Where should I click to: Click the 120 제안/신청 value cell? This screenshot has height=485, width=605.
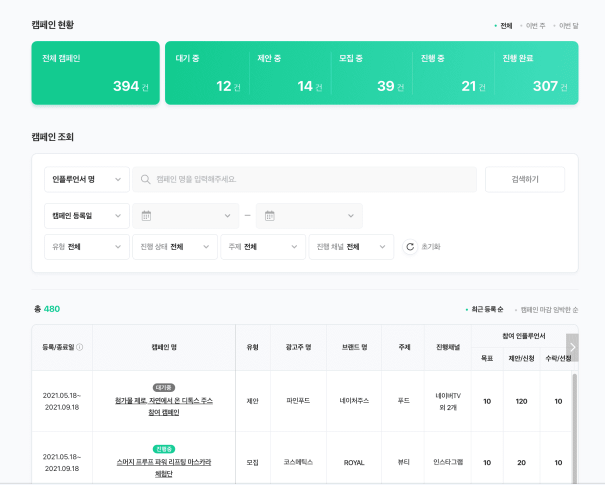(x=522, y=401)
